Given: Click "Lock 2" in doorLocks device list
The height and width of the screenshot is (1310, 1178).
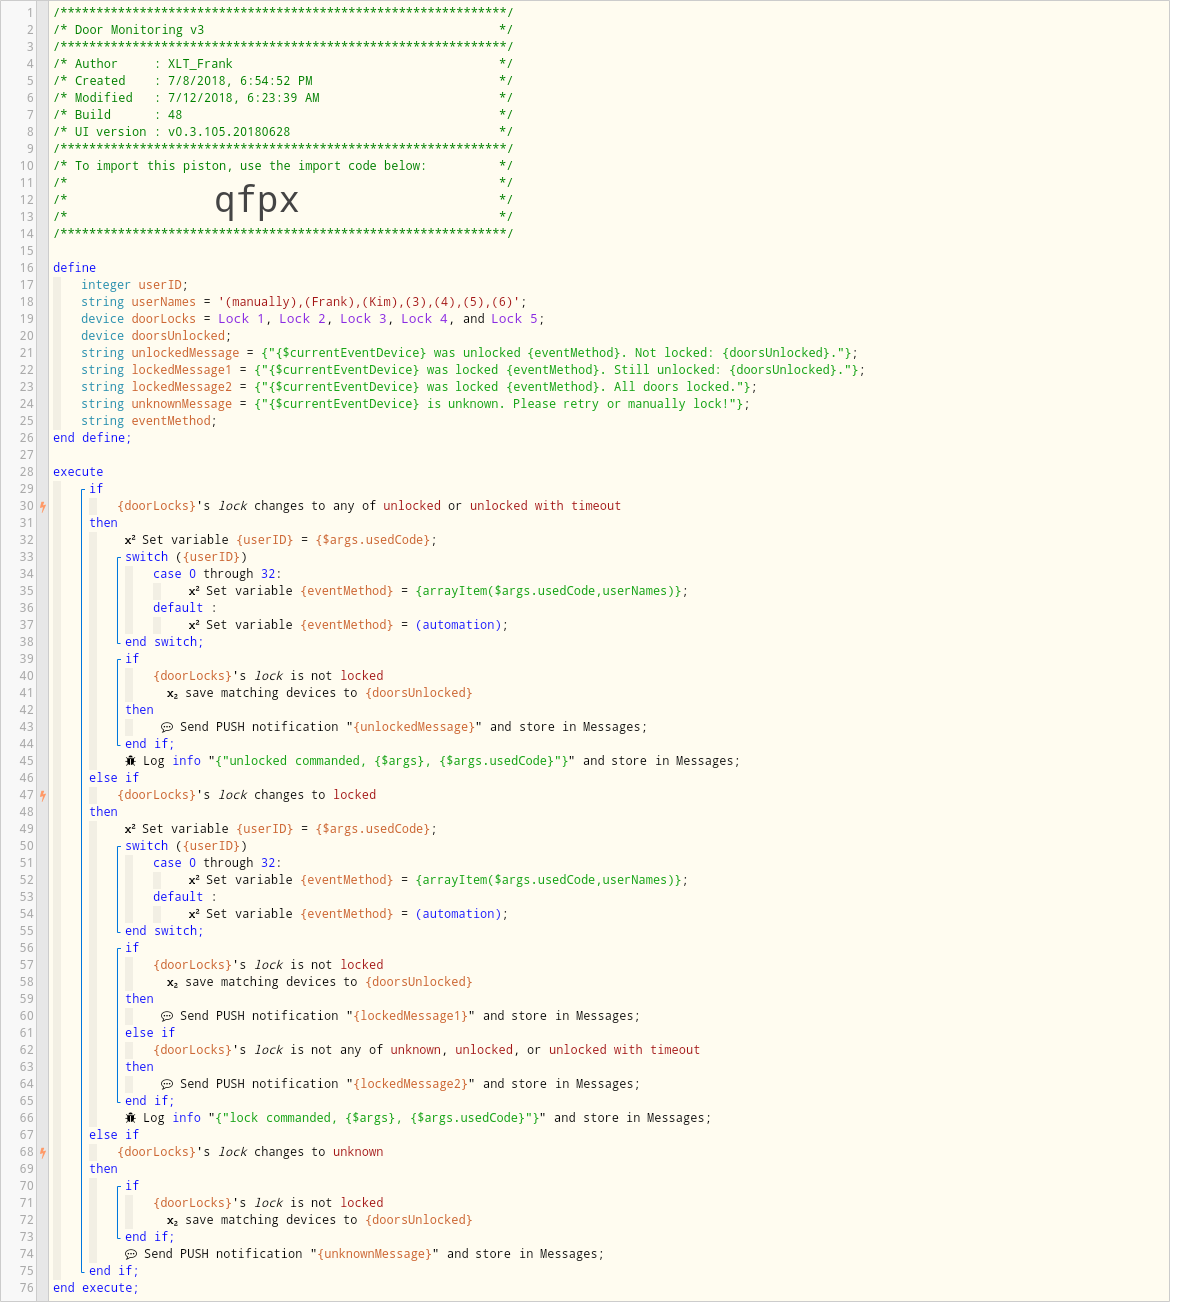Looking at the screenshot, I should (x=304, y=319).
